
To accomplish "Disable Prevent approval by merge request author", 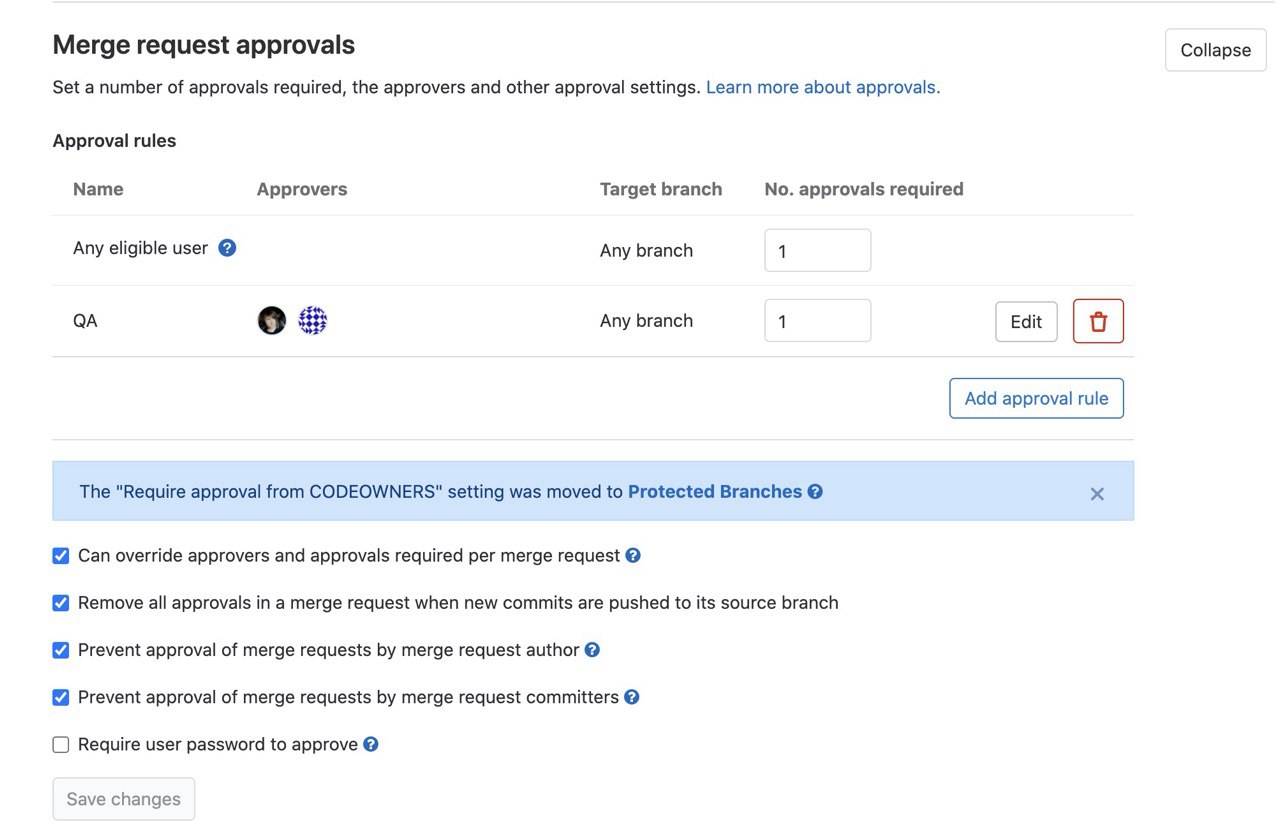I will click(61, 650).
